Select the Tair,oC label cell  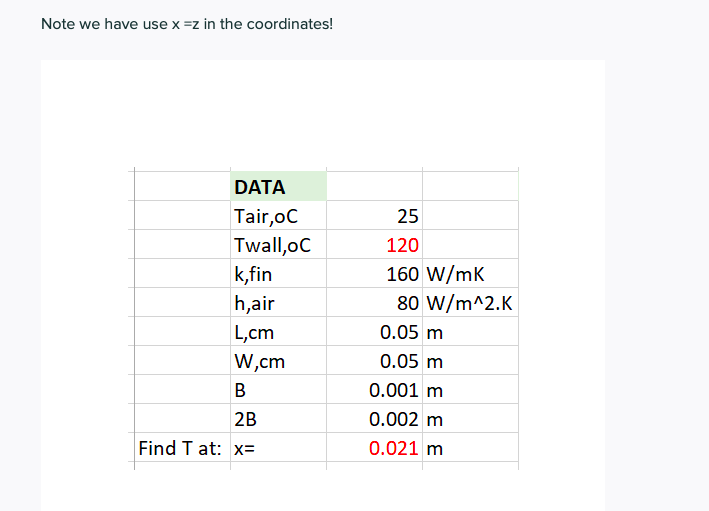coord(279,215)
